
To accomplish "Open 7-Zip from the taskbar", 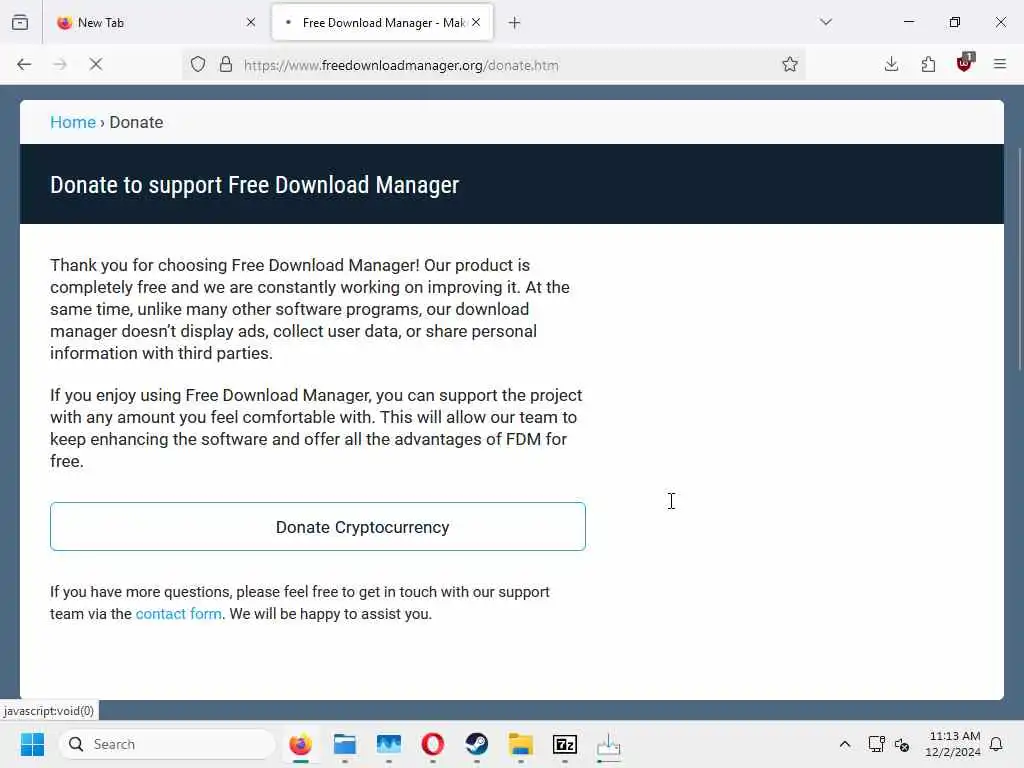I will point(565,744).
